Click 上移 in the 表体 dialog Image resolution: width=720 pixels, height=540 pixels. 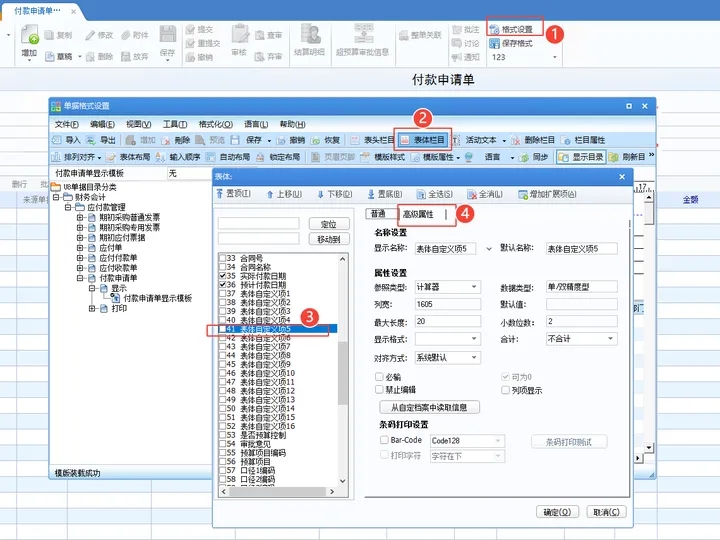284,194
